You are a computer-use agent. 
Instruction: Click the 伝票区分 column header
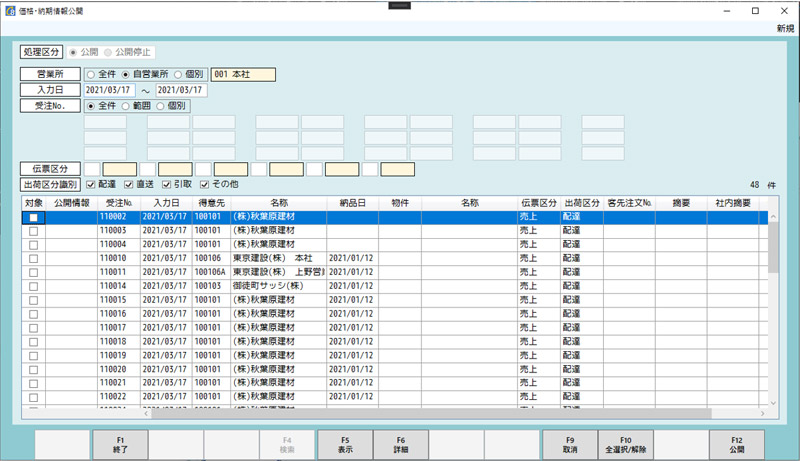tap(539, 203)
